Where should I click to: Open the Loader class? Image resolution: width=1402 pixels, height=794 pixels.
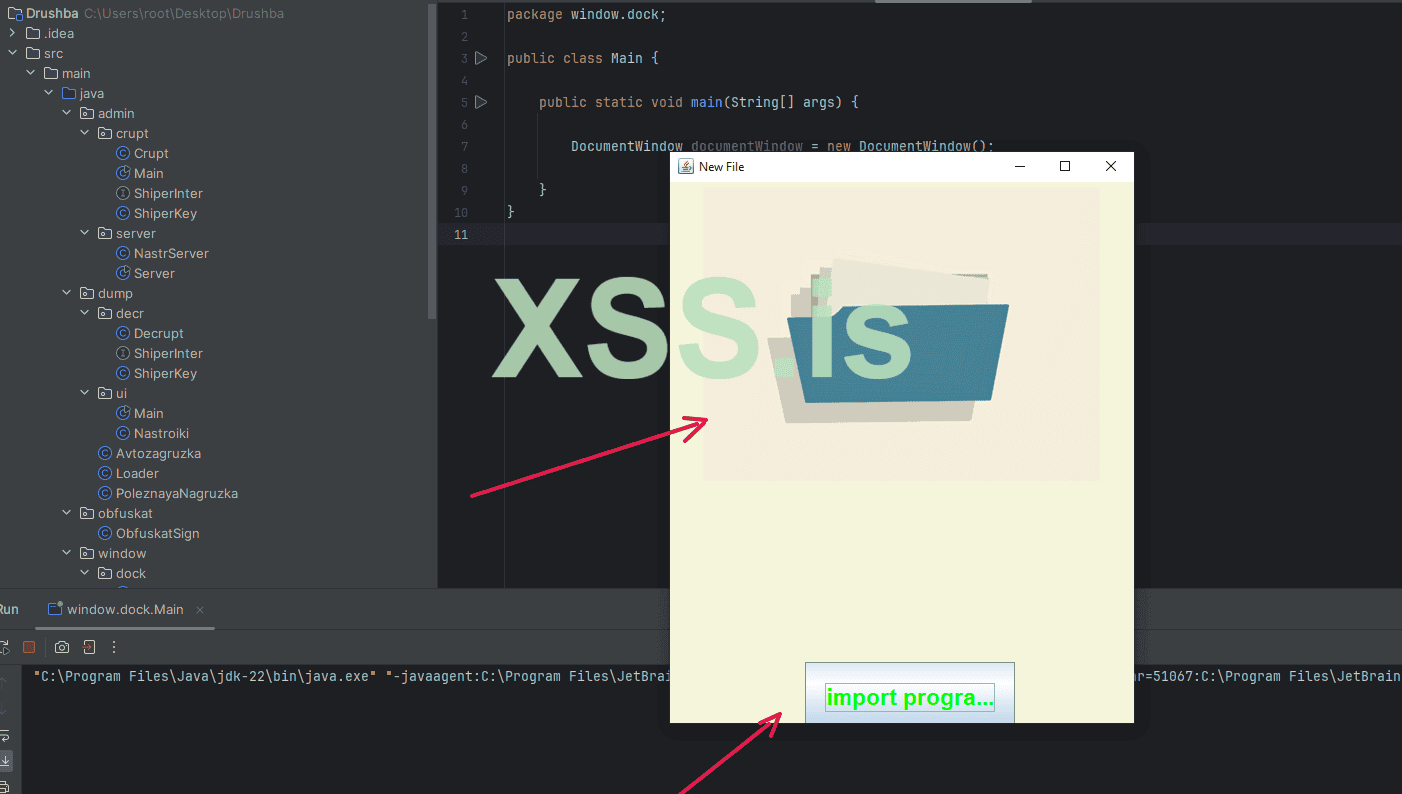coord(128,473)
